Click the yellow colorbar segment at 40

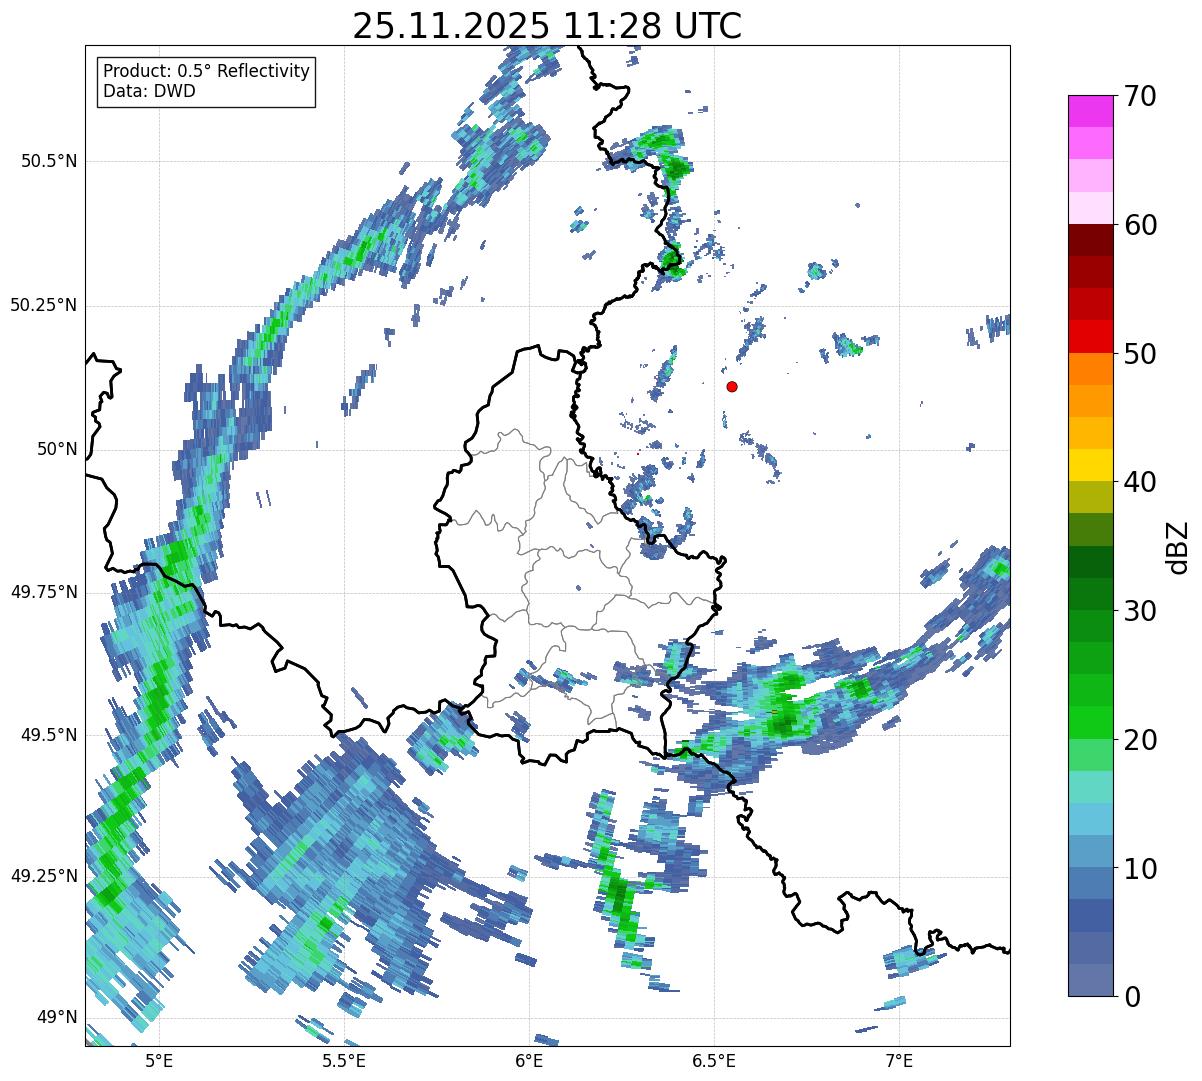[1091, 465]
